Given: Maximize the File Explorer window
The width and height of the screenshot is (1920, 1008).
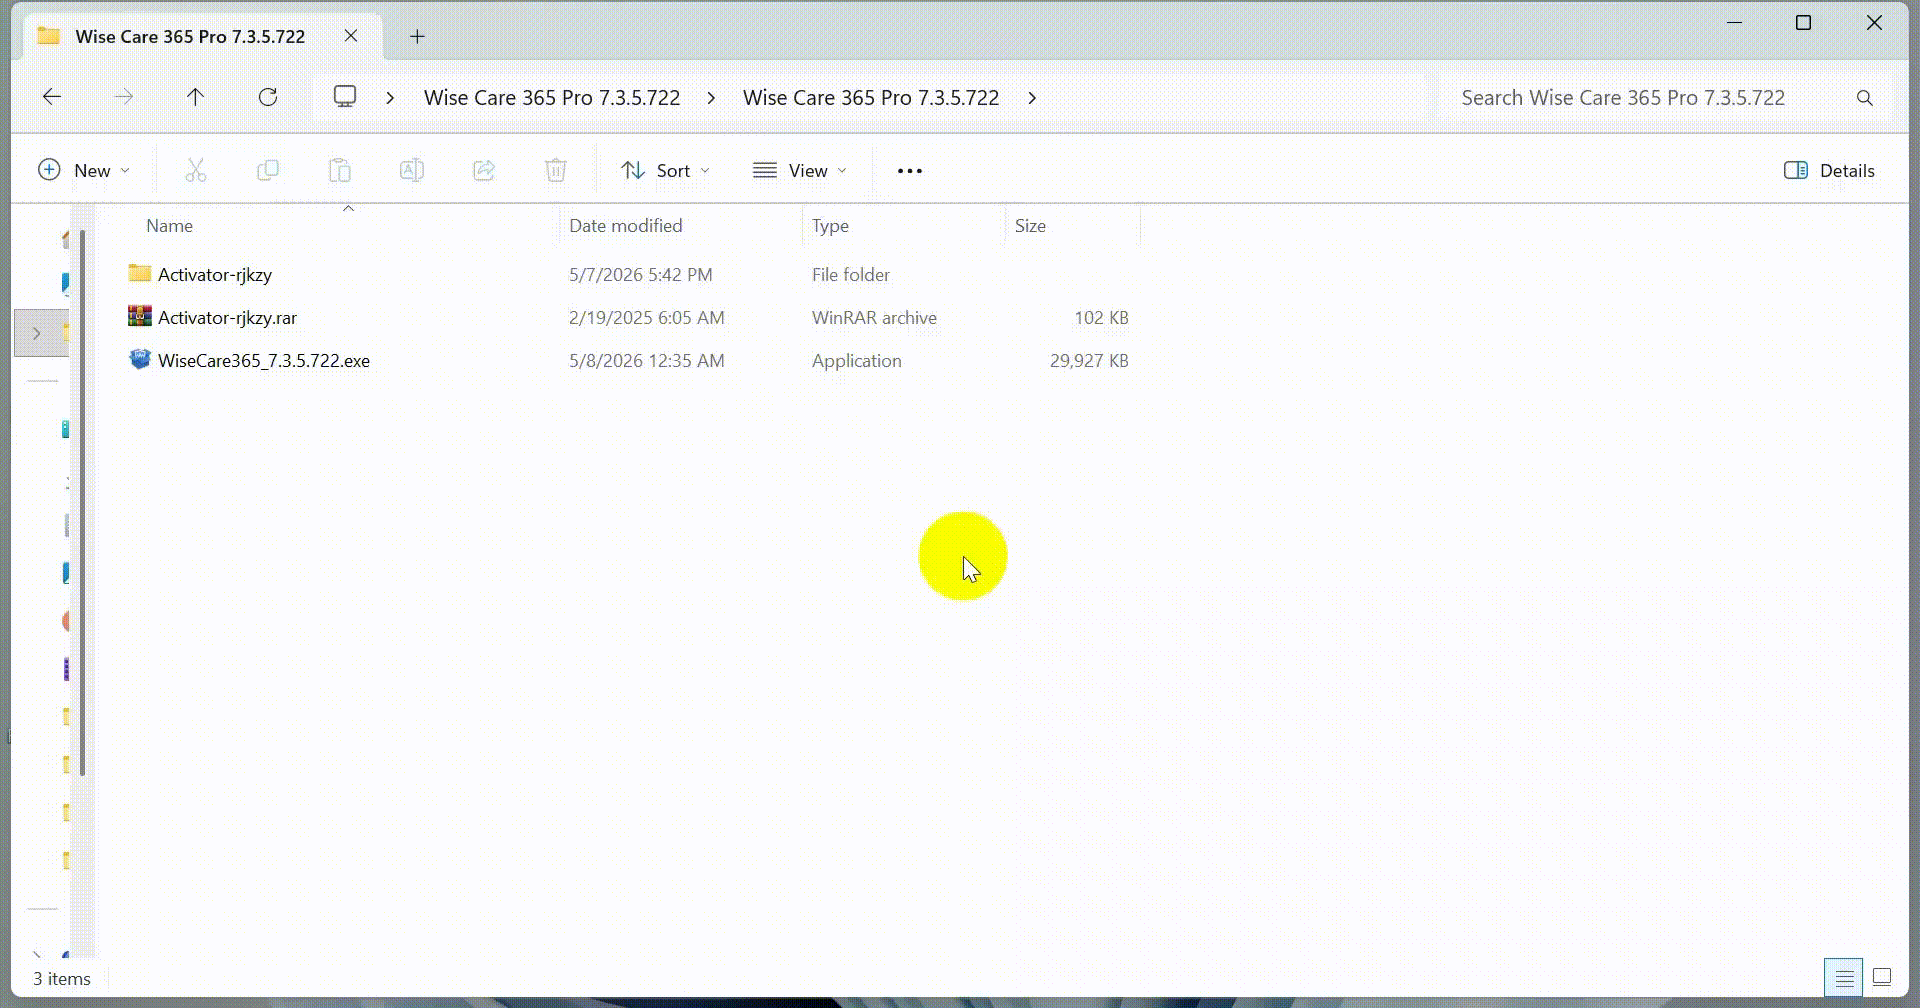Looking at the screenshot, I should 1804,22.
